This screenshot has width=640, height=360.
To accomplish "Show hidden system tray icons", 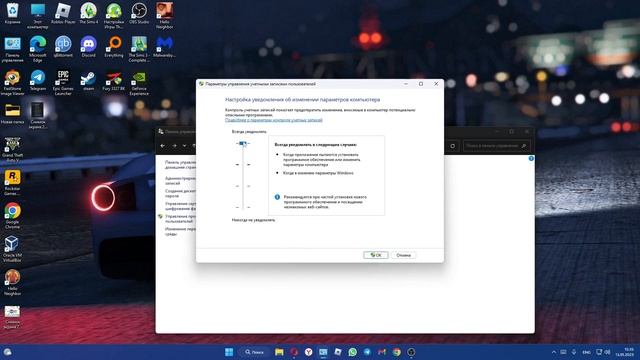I will pos(553,352).
